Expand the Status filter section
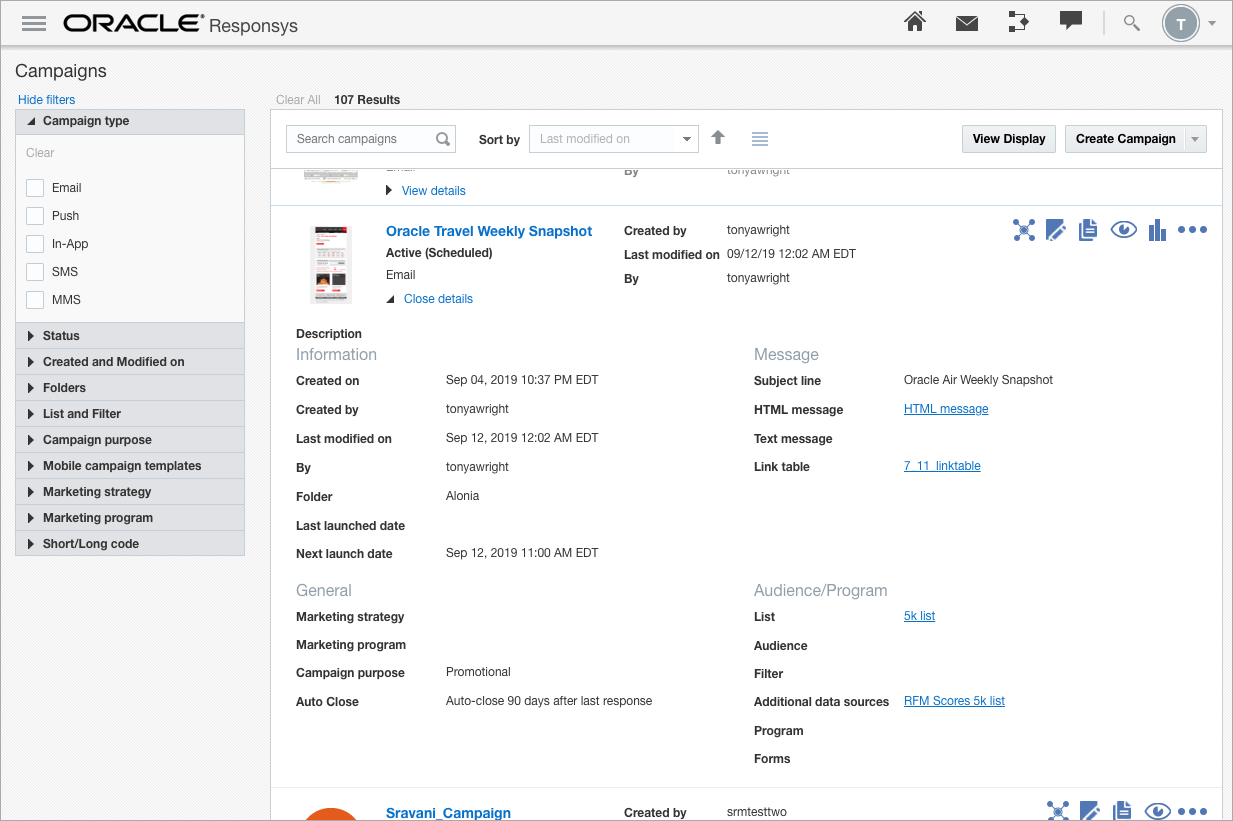Screen dimensions: 1233x821 pos(130,336)
